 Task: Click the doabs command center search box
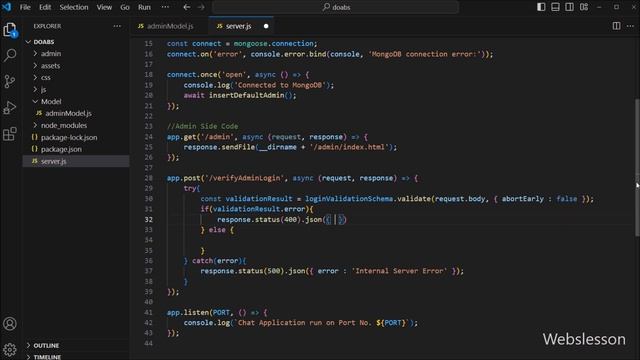pyautogui.click(x=336, y=7)
